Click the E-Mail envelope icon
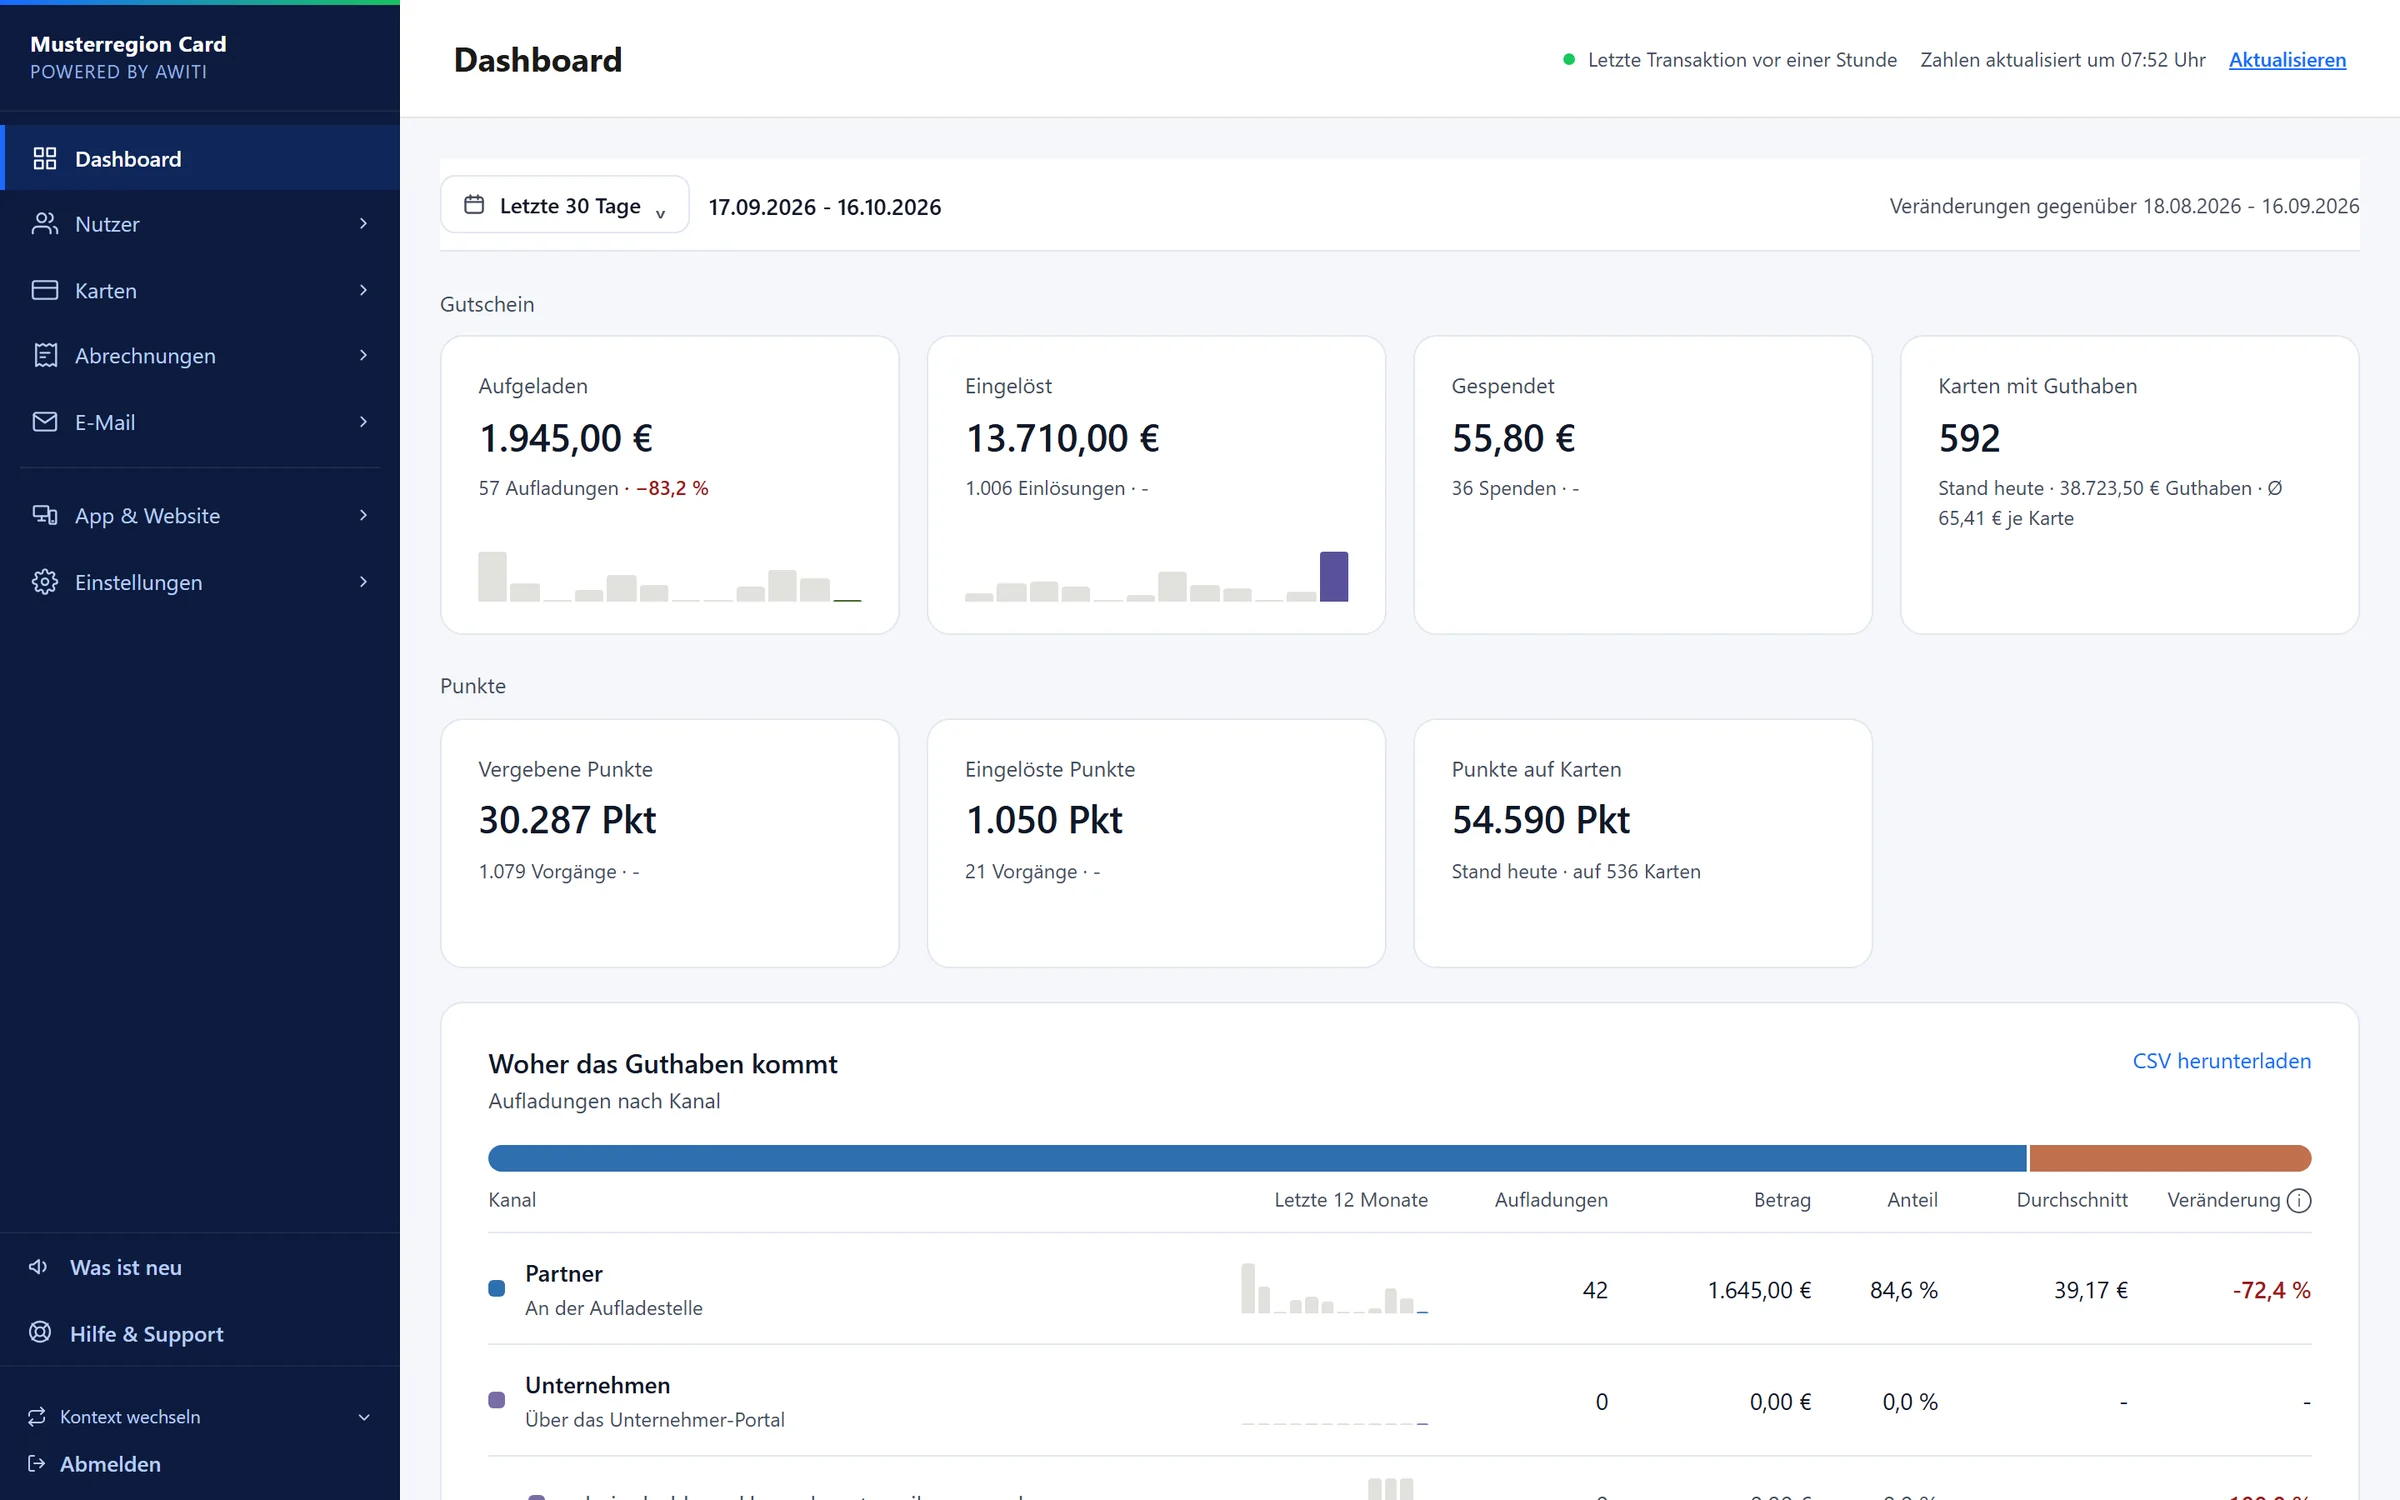This screenshot has height=1500, width=2400. pyautogui.click(x=45, y=422)
